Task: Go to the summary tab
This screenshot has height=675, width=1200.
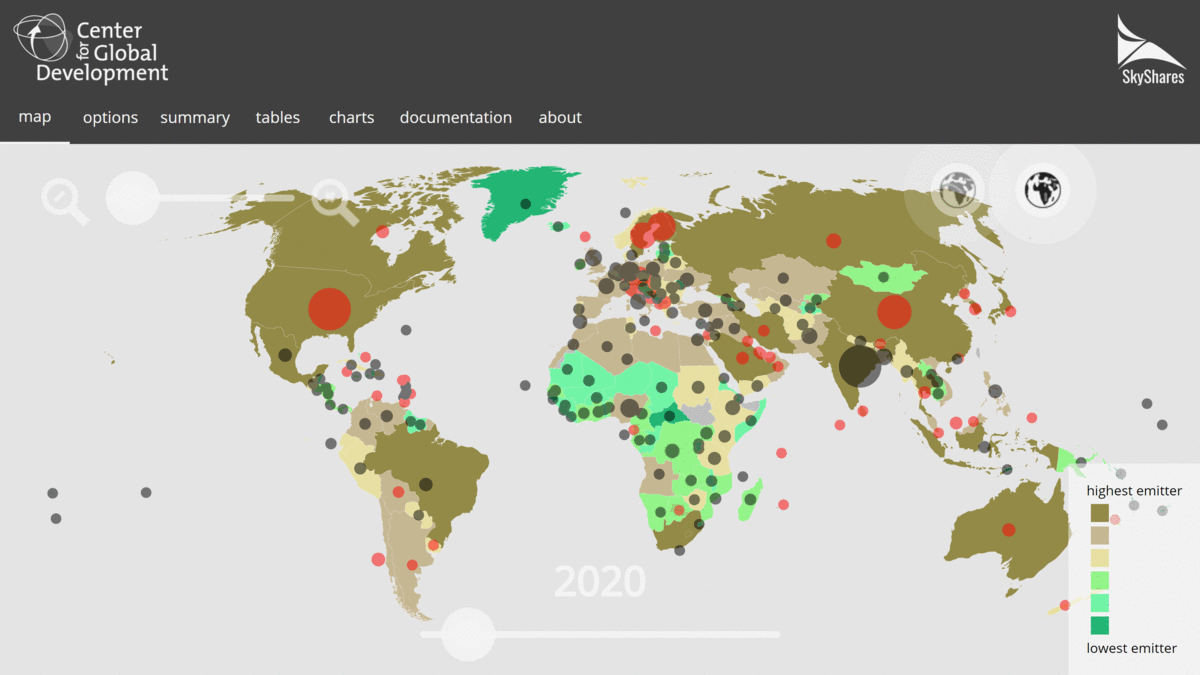Action: click(x=195, y=117)
